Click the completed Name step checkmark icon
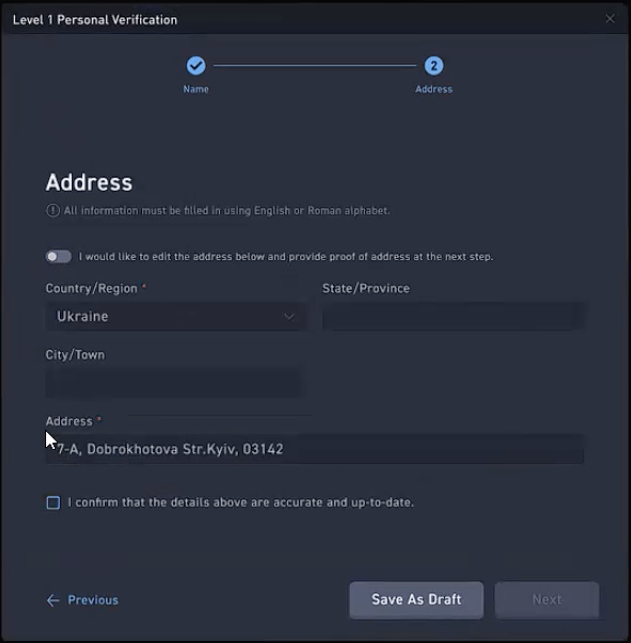The image size is (631, 643). tap(196, 66)
